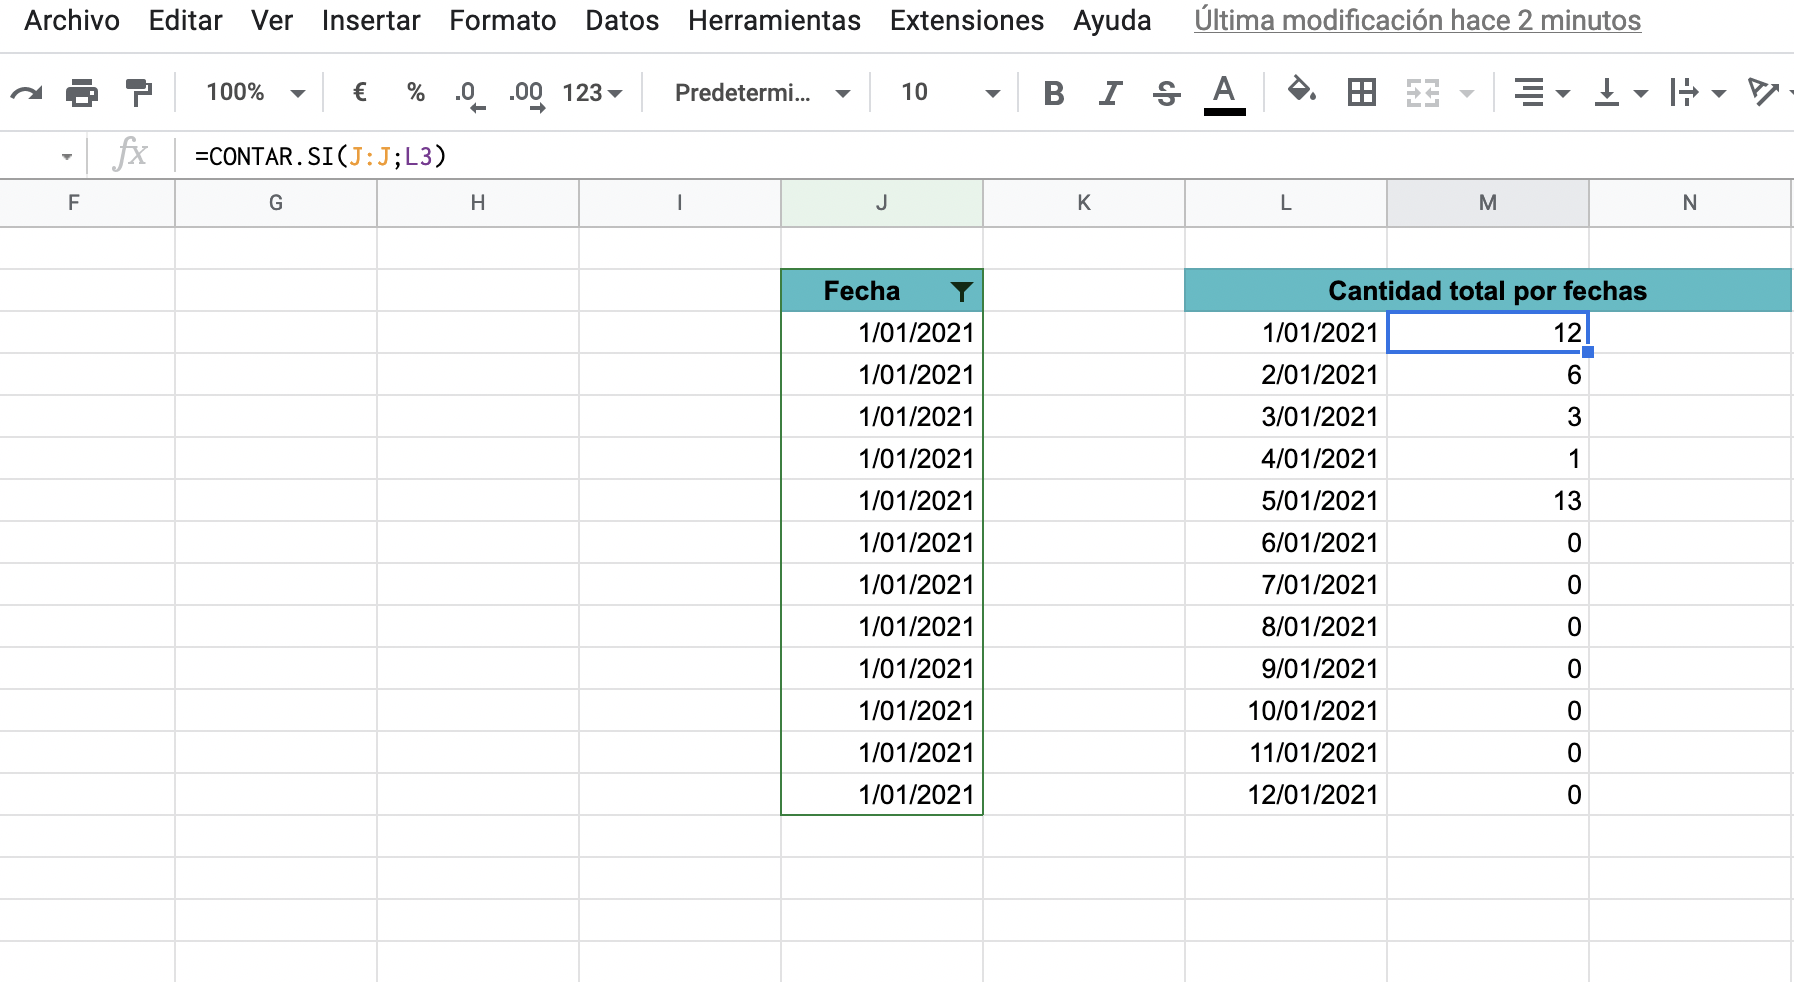
Task: Click the selected cell's blue fill handle
Action: coord(1588,352)
